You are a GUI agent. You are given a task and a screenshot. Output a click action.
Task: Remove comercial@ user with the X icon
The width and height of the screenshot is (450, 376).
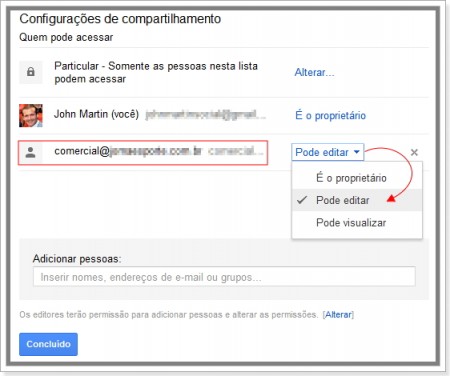click(414, 153)
